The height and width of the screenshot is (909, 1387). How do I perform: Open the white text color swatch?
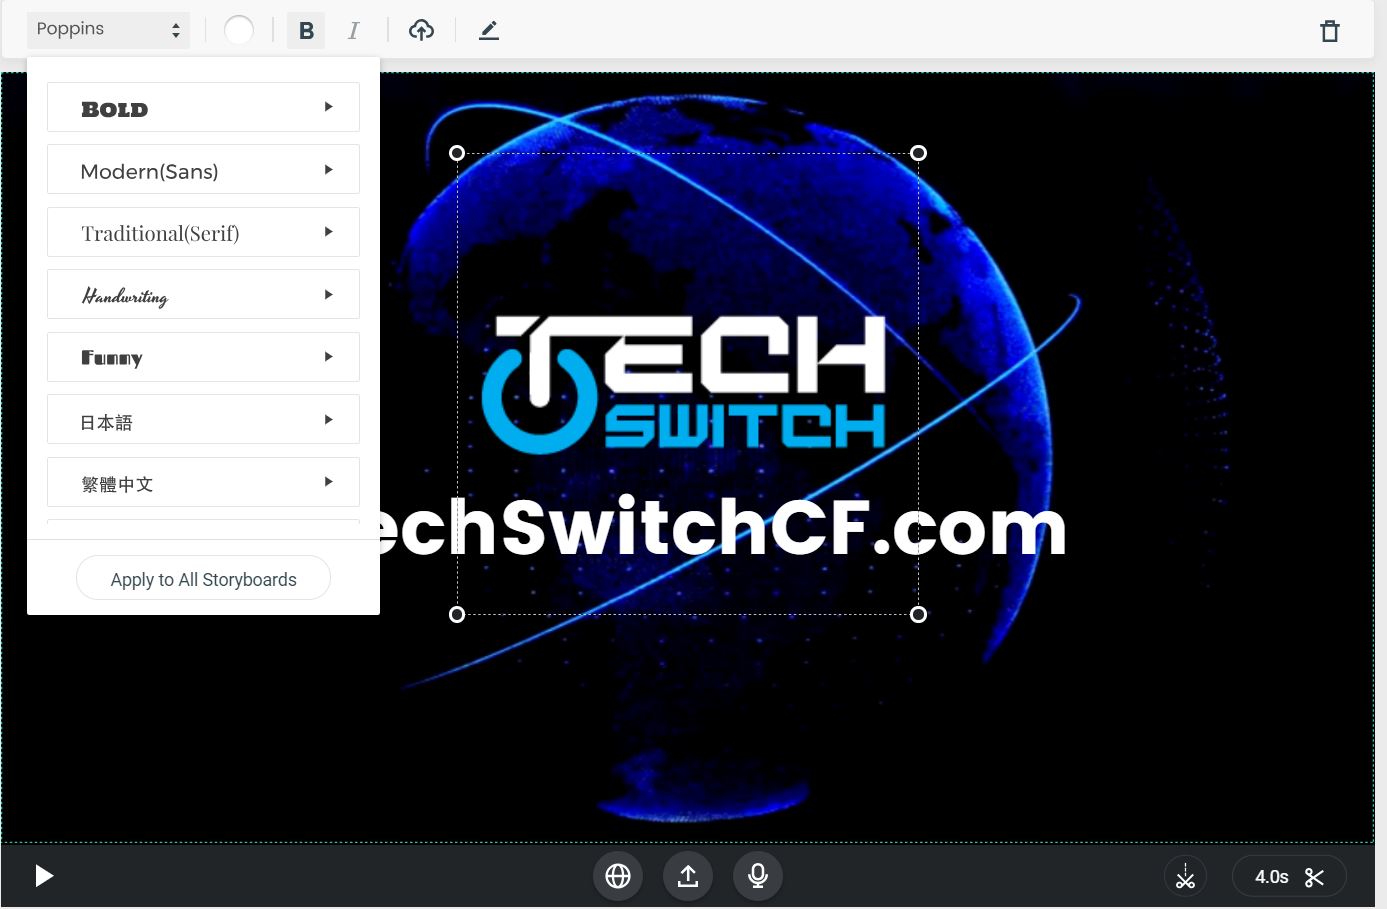[x=239, y=30]
